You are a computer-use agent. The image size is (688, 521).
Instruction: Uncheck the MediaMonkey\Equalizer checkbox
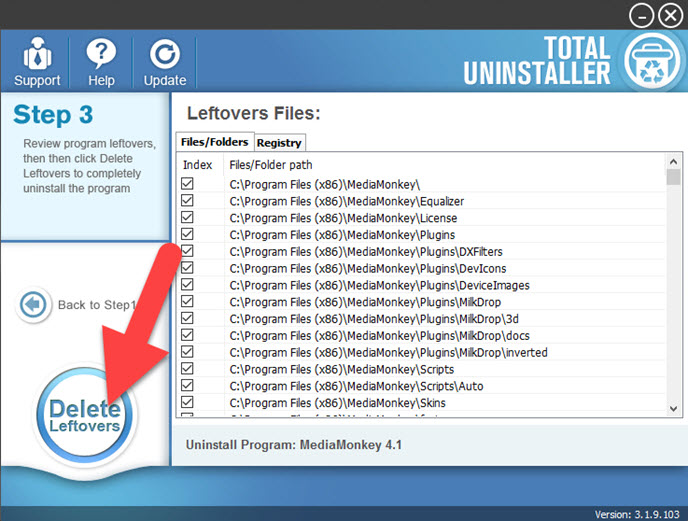[187, 200]
